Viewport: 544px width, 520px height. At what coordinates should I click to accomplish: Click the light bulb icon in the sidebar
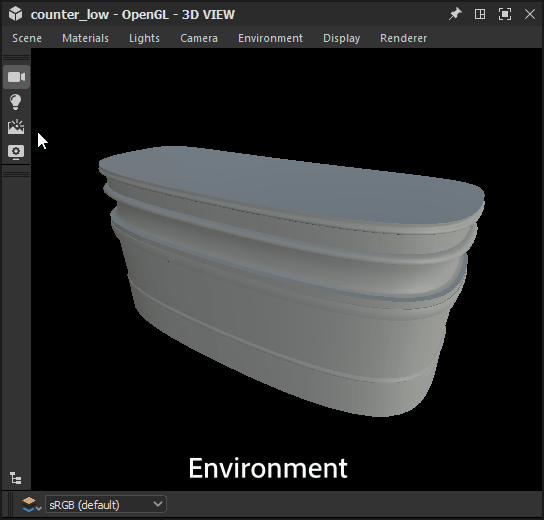tap(16, 102)
